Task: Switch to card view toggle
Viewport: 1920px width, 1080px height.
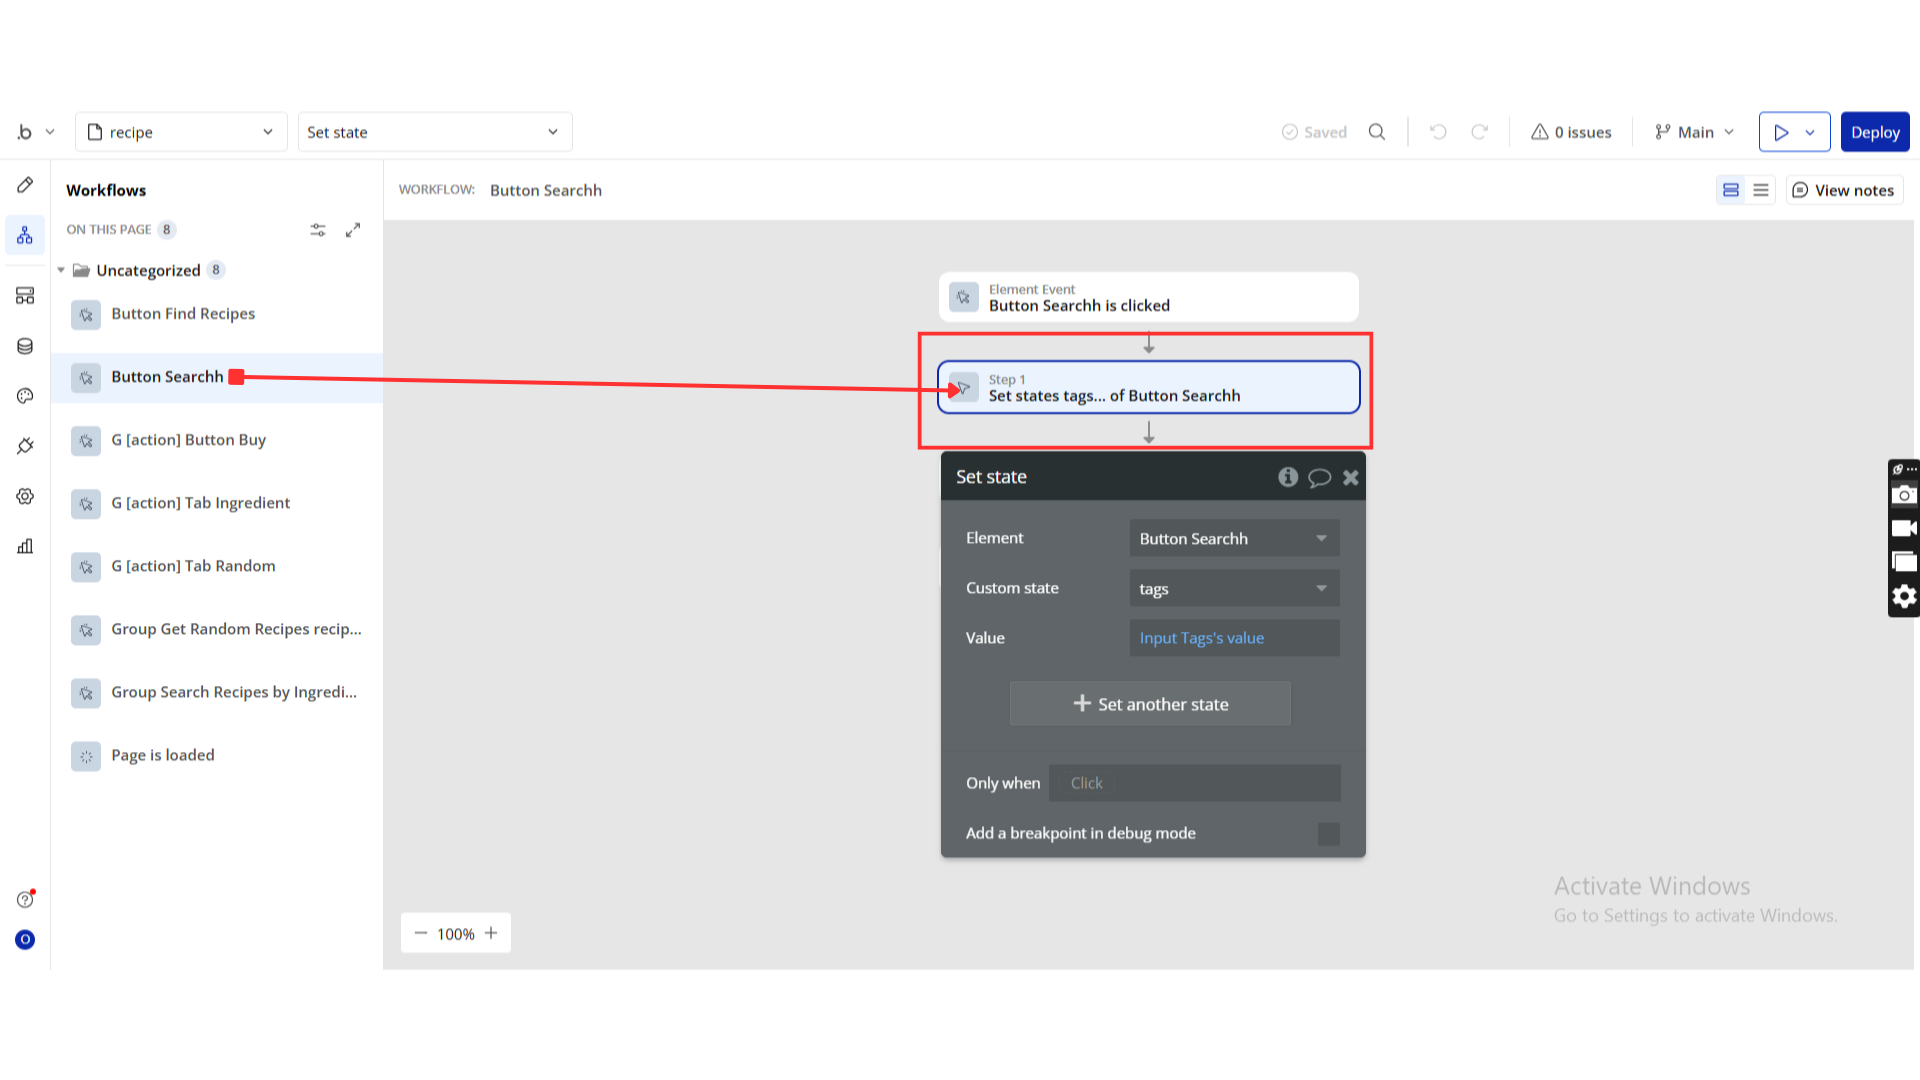Action: (1731, 190)
